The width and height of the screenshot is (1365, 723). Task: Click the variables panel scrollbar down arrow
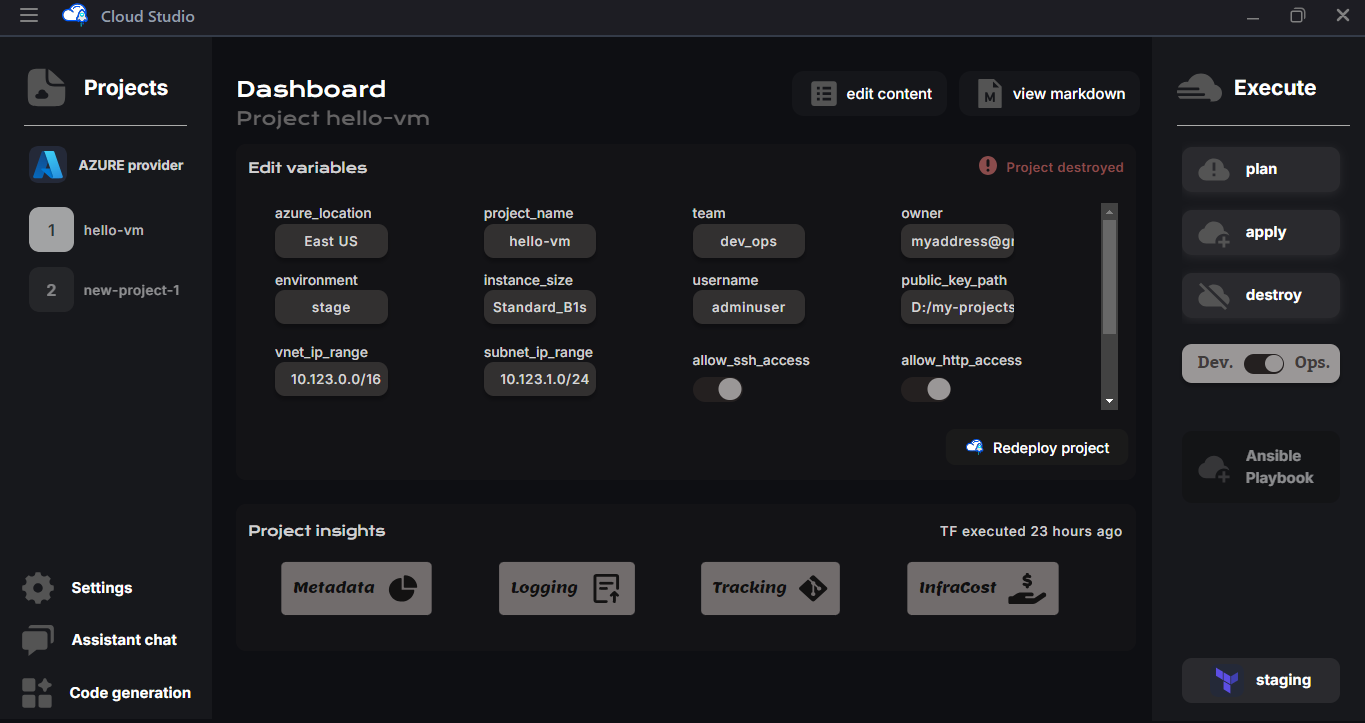[x=1109, y=401]
